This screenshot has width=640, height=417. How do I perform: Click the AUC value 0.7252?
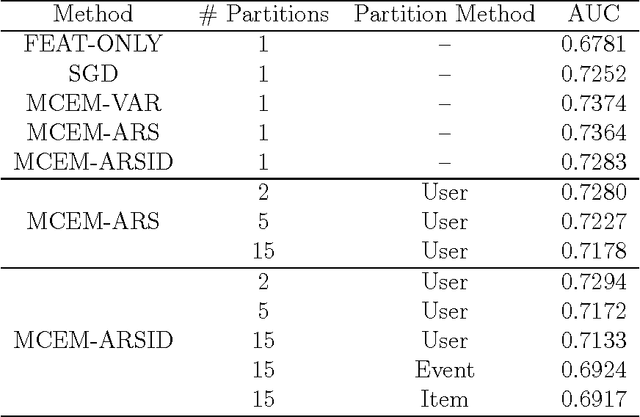tap(593, 74)
